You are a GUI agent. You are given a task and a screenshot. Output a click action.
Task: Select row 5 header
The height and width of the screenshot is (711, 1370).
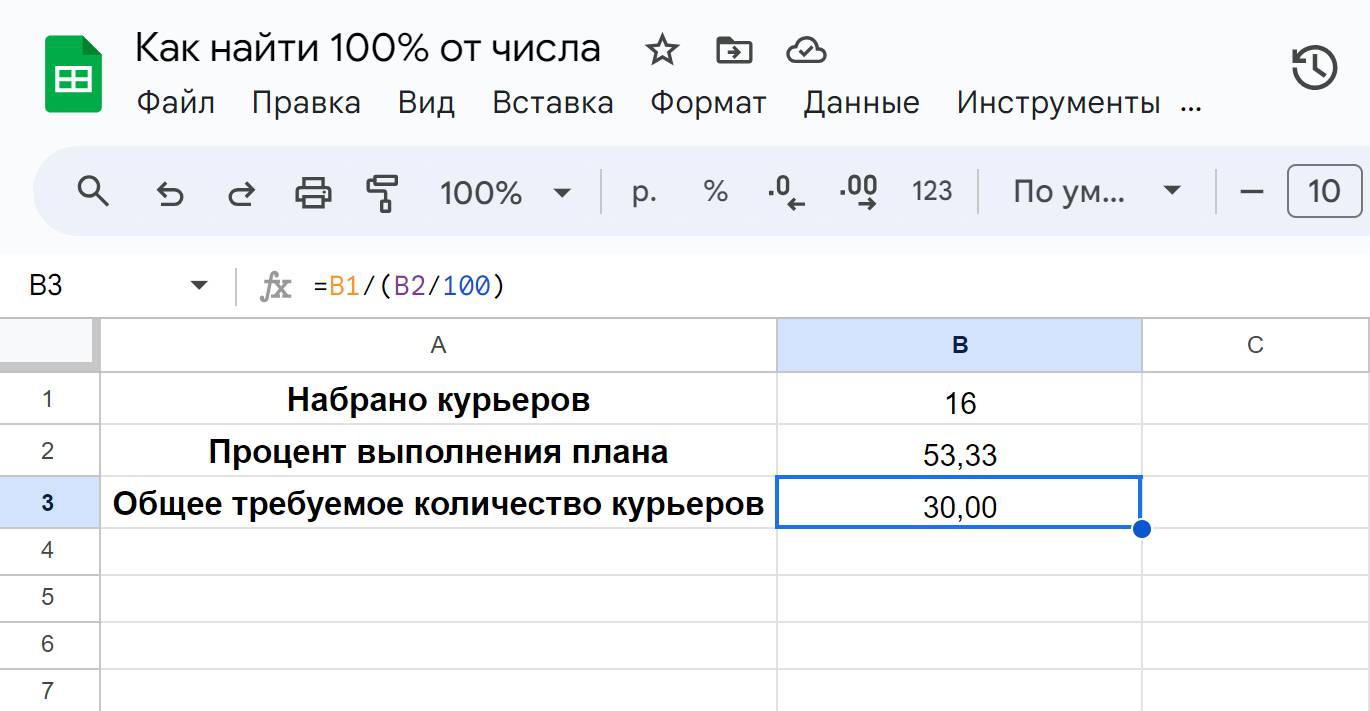click(x=47, y=598)
